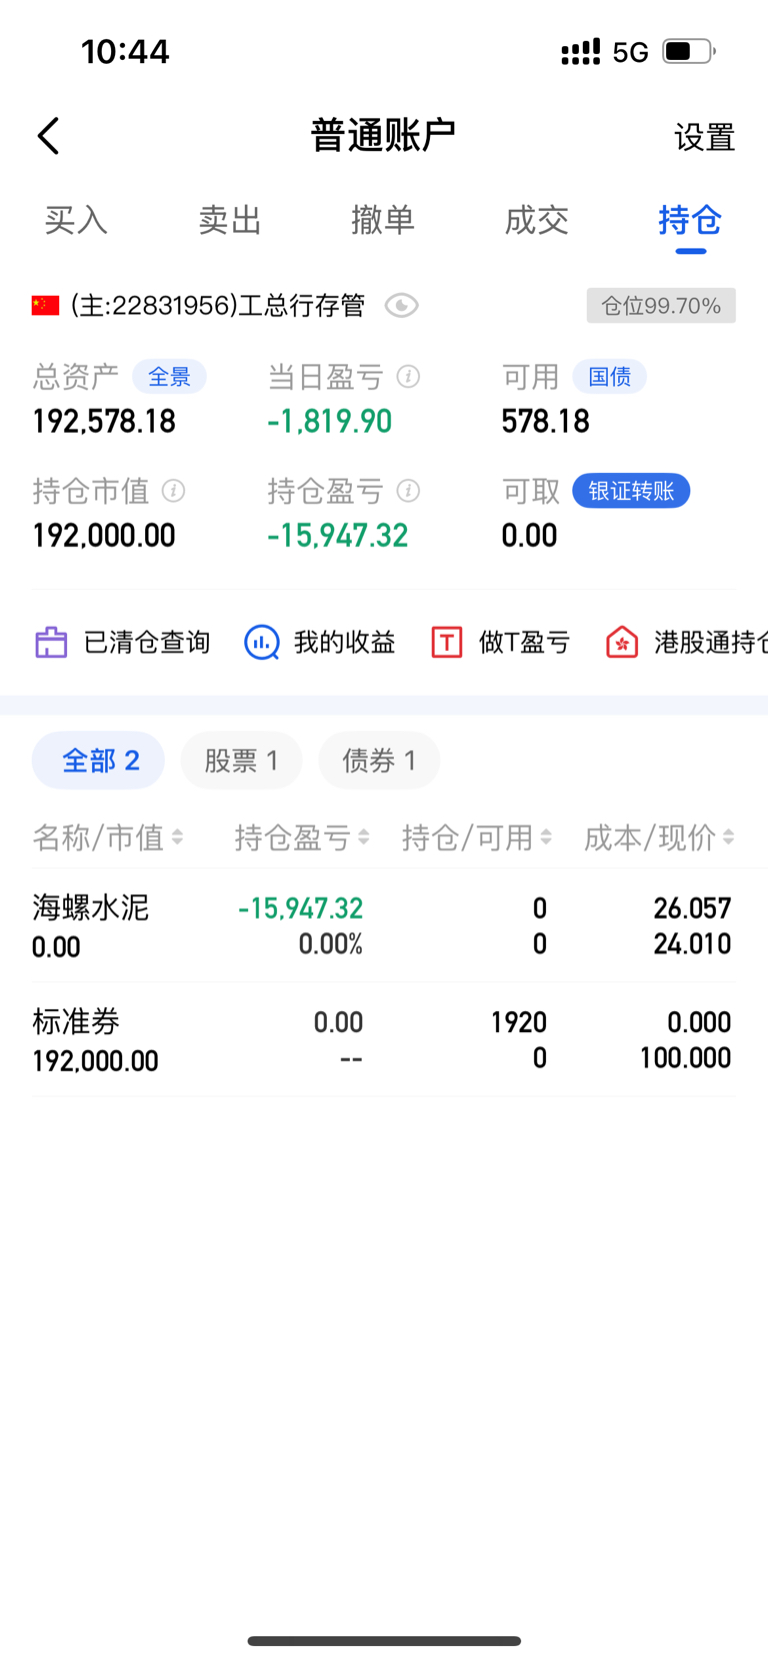Tap 标准券 holding quantity 1920
Viewport: 768px width, 1663px height.
[519, 1022]
